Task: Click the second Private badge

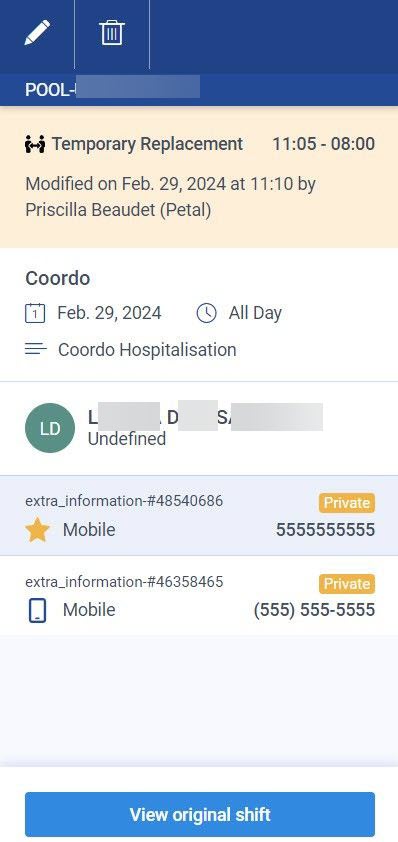Action: tap(346, 584)
